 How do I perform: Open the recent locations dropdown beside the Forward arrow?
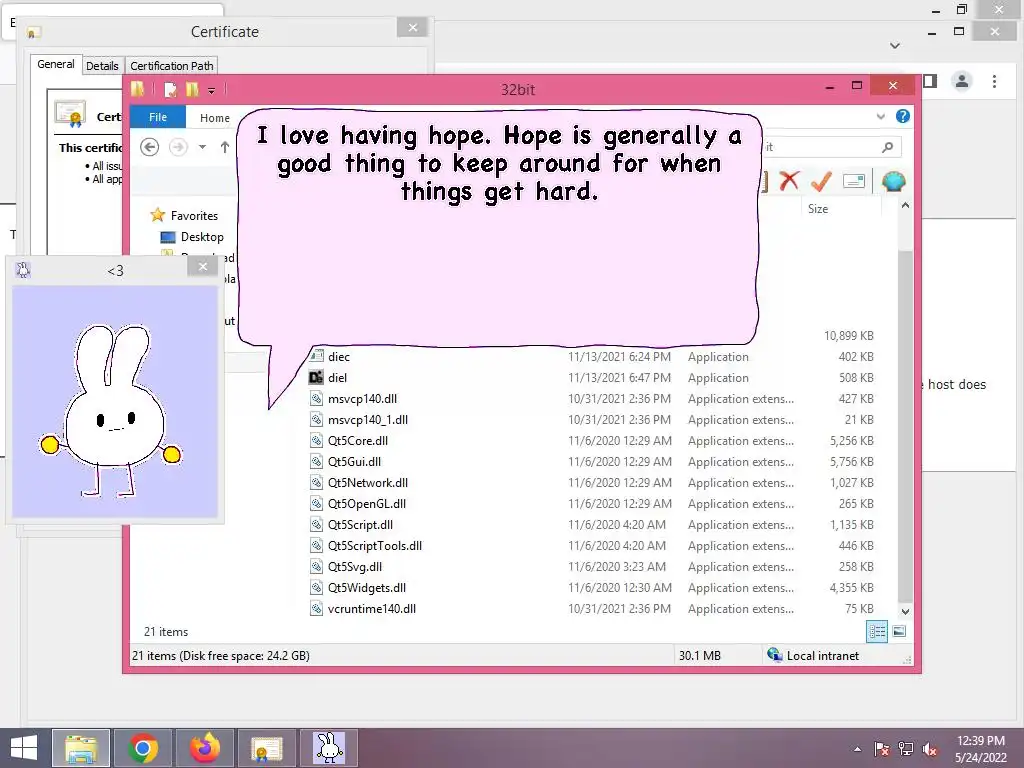202,147
